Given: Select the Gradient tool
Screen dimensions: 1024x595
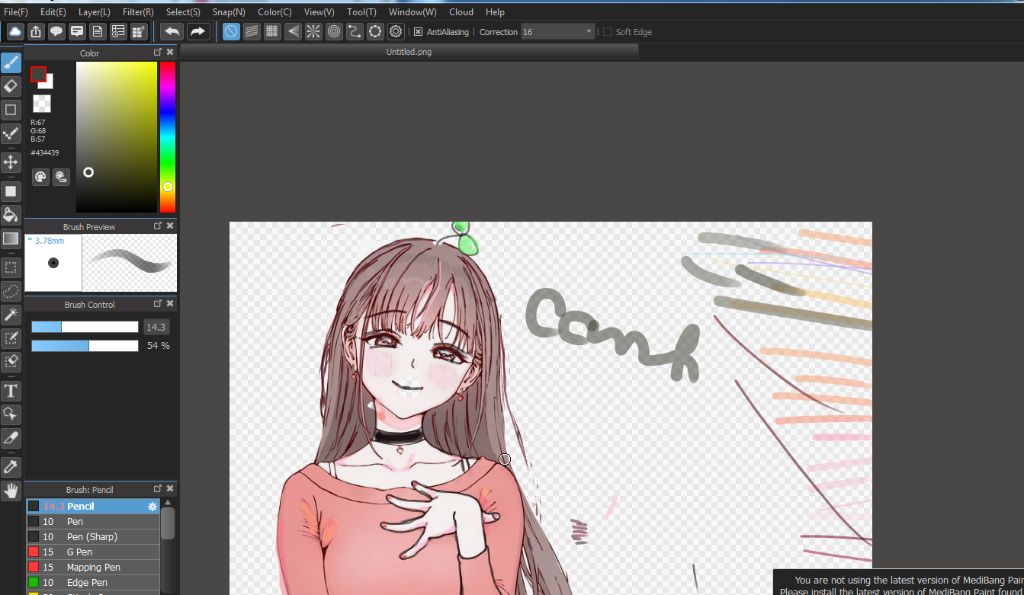Looking at the screenshot, I should click(10, 238).
